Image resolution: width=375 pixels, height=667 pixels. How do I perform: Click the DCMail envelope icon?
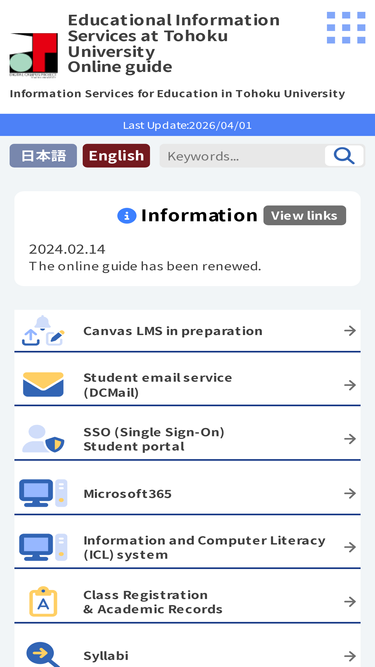[43, 385]
